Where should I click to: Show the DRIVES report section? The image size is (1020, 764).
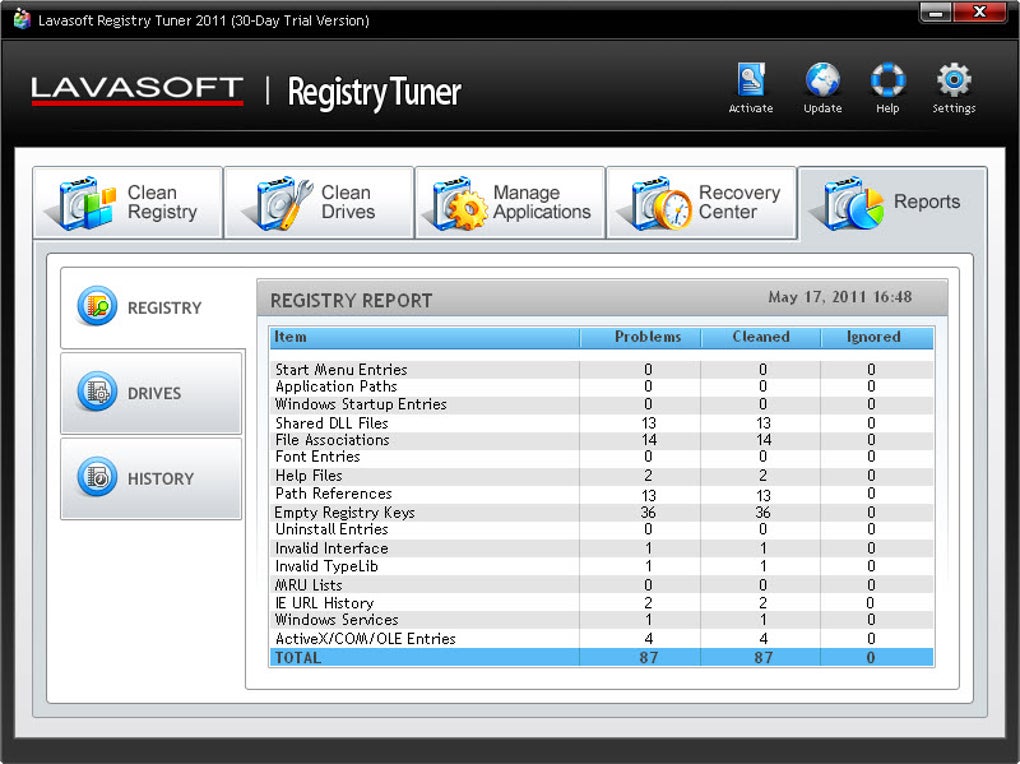point(151,393)
